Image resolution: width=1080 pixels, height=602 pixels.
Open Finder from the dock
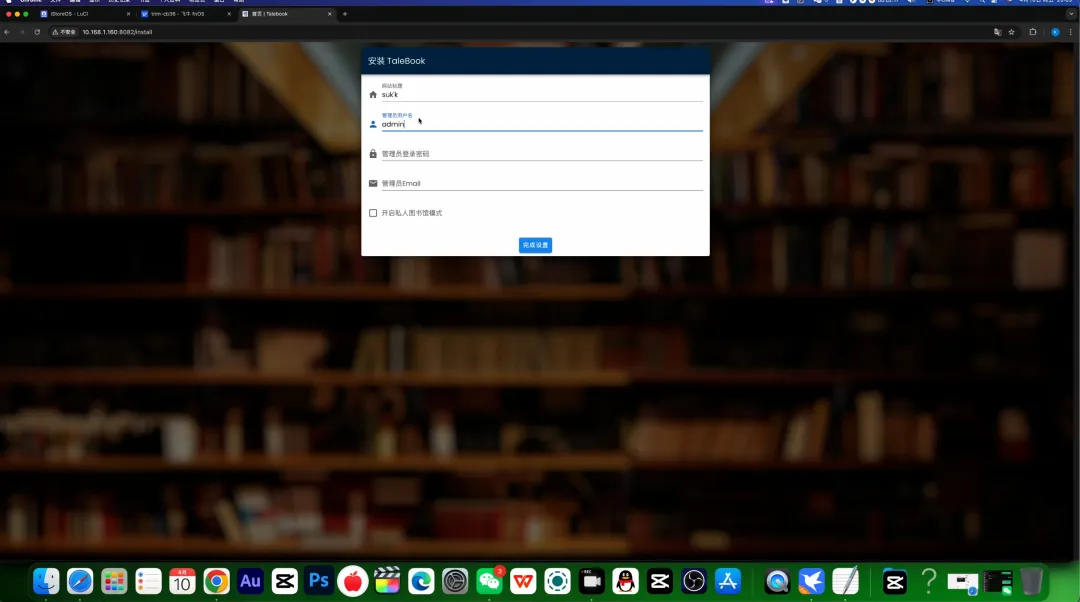pos(46,581)
